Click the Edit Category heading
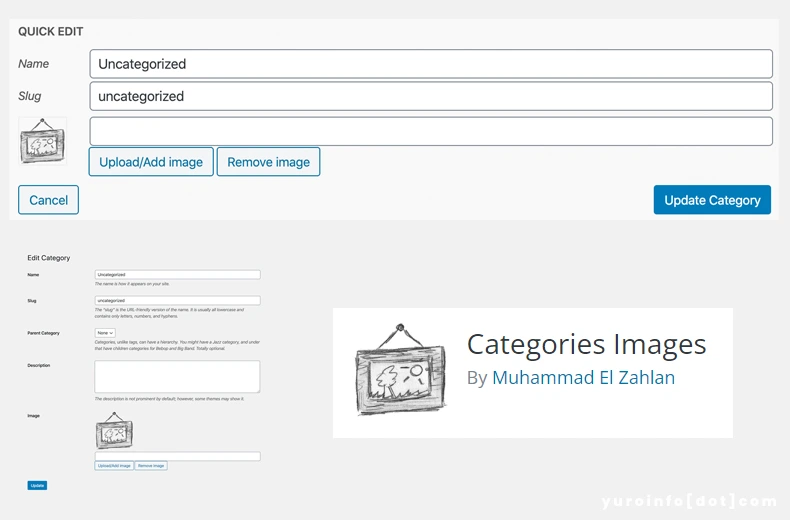Viewport: 790px width, 520px height. coord(48,257)
